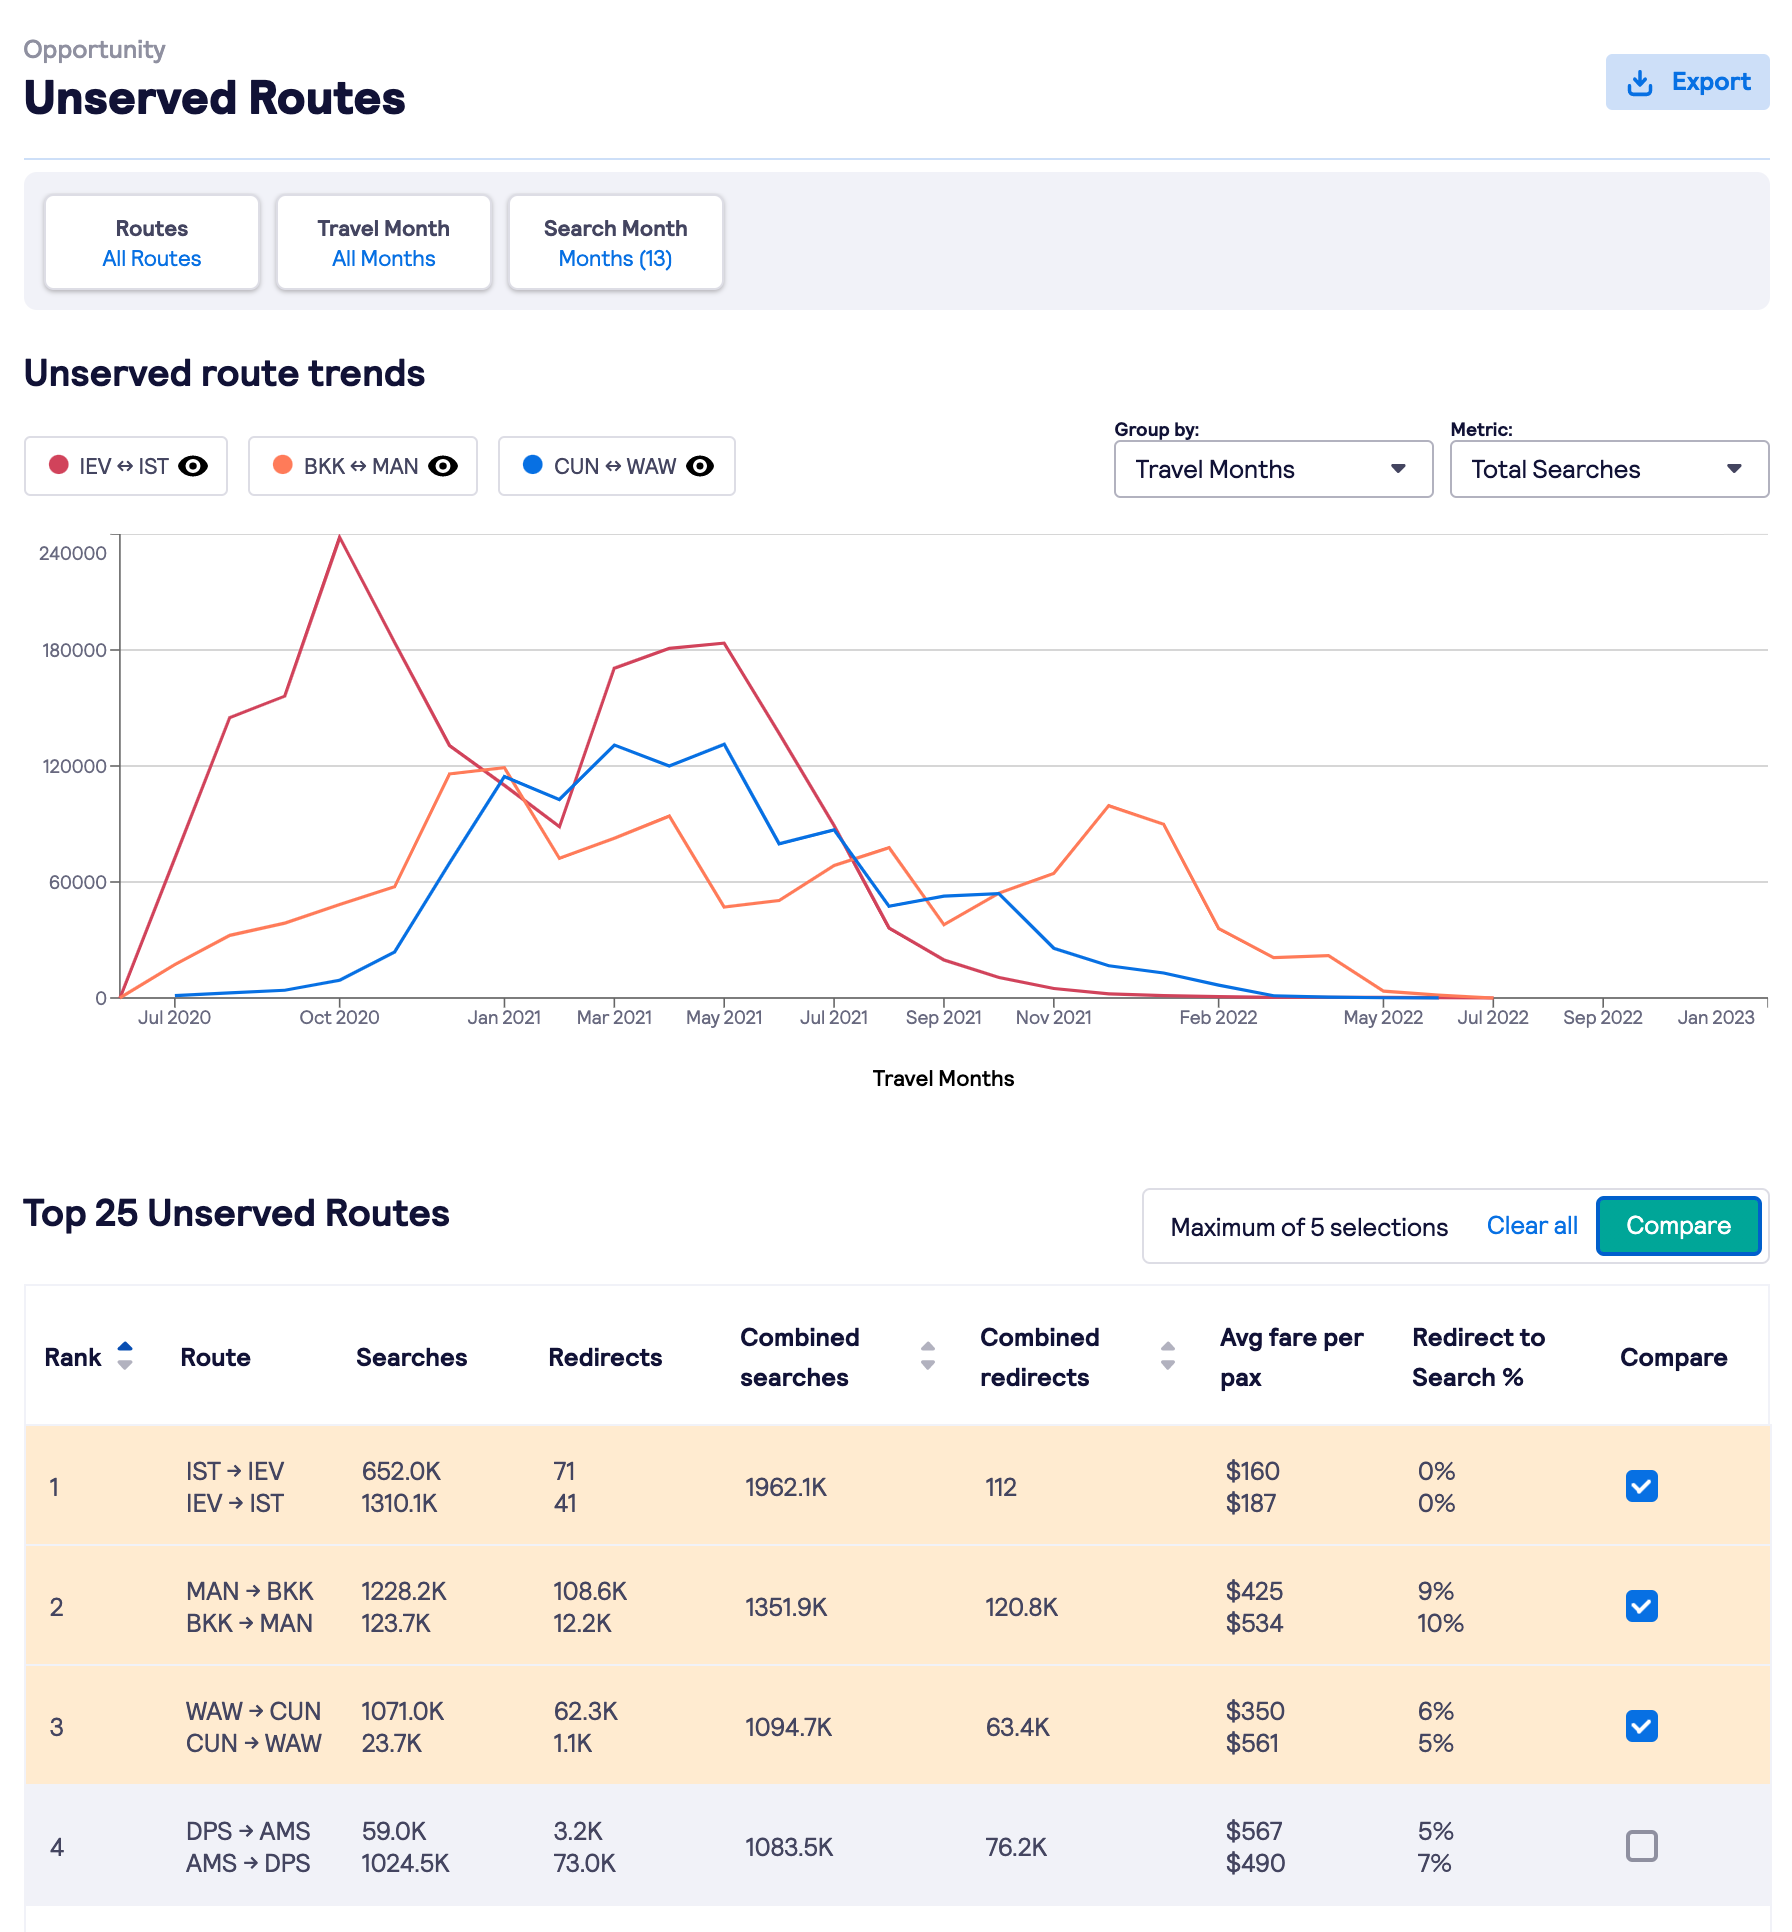This screenshot has height=1932, width=1792.
Task: Sort table by Rank arrows
Action: coord(125,1356)
